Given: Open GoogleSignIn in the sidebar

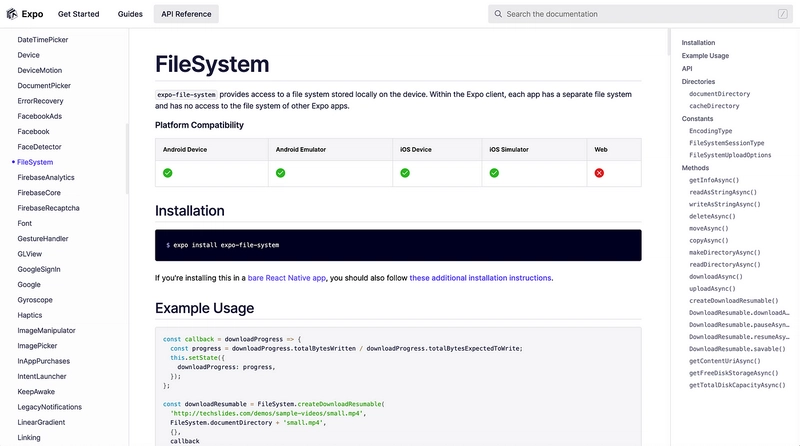Looking at the screenshot, I should pyautogui.click(x=39, y=269).
